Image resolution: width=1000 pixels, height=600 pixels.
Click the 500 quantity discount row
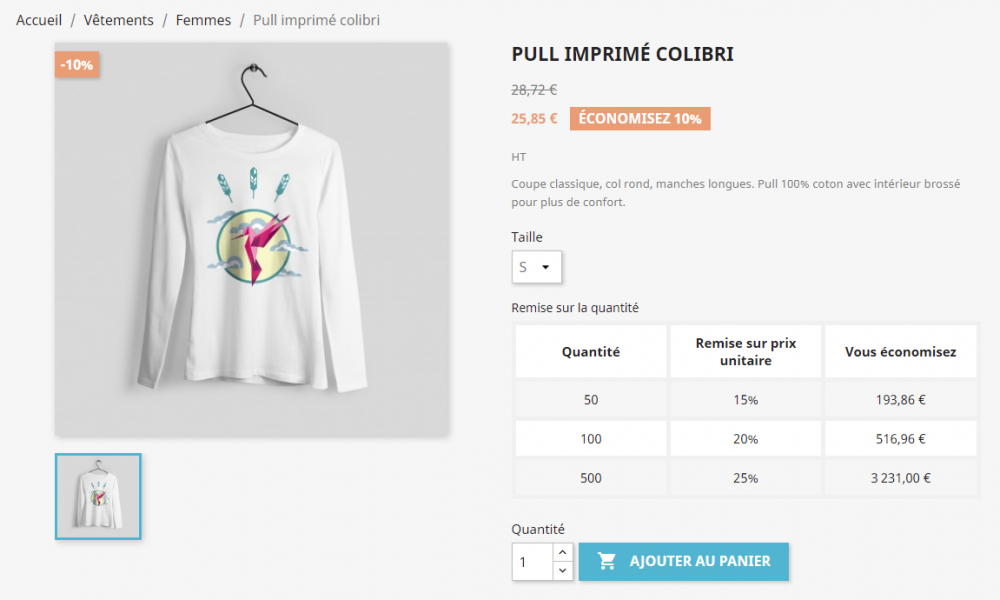coord(746,478)
